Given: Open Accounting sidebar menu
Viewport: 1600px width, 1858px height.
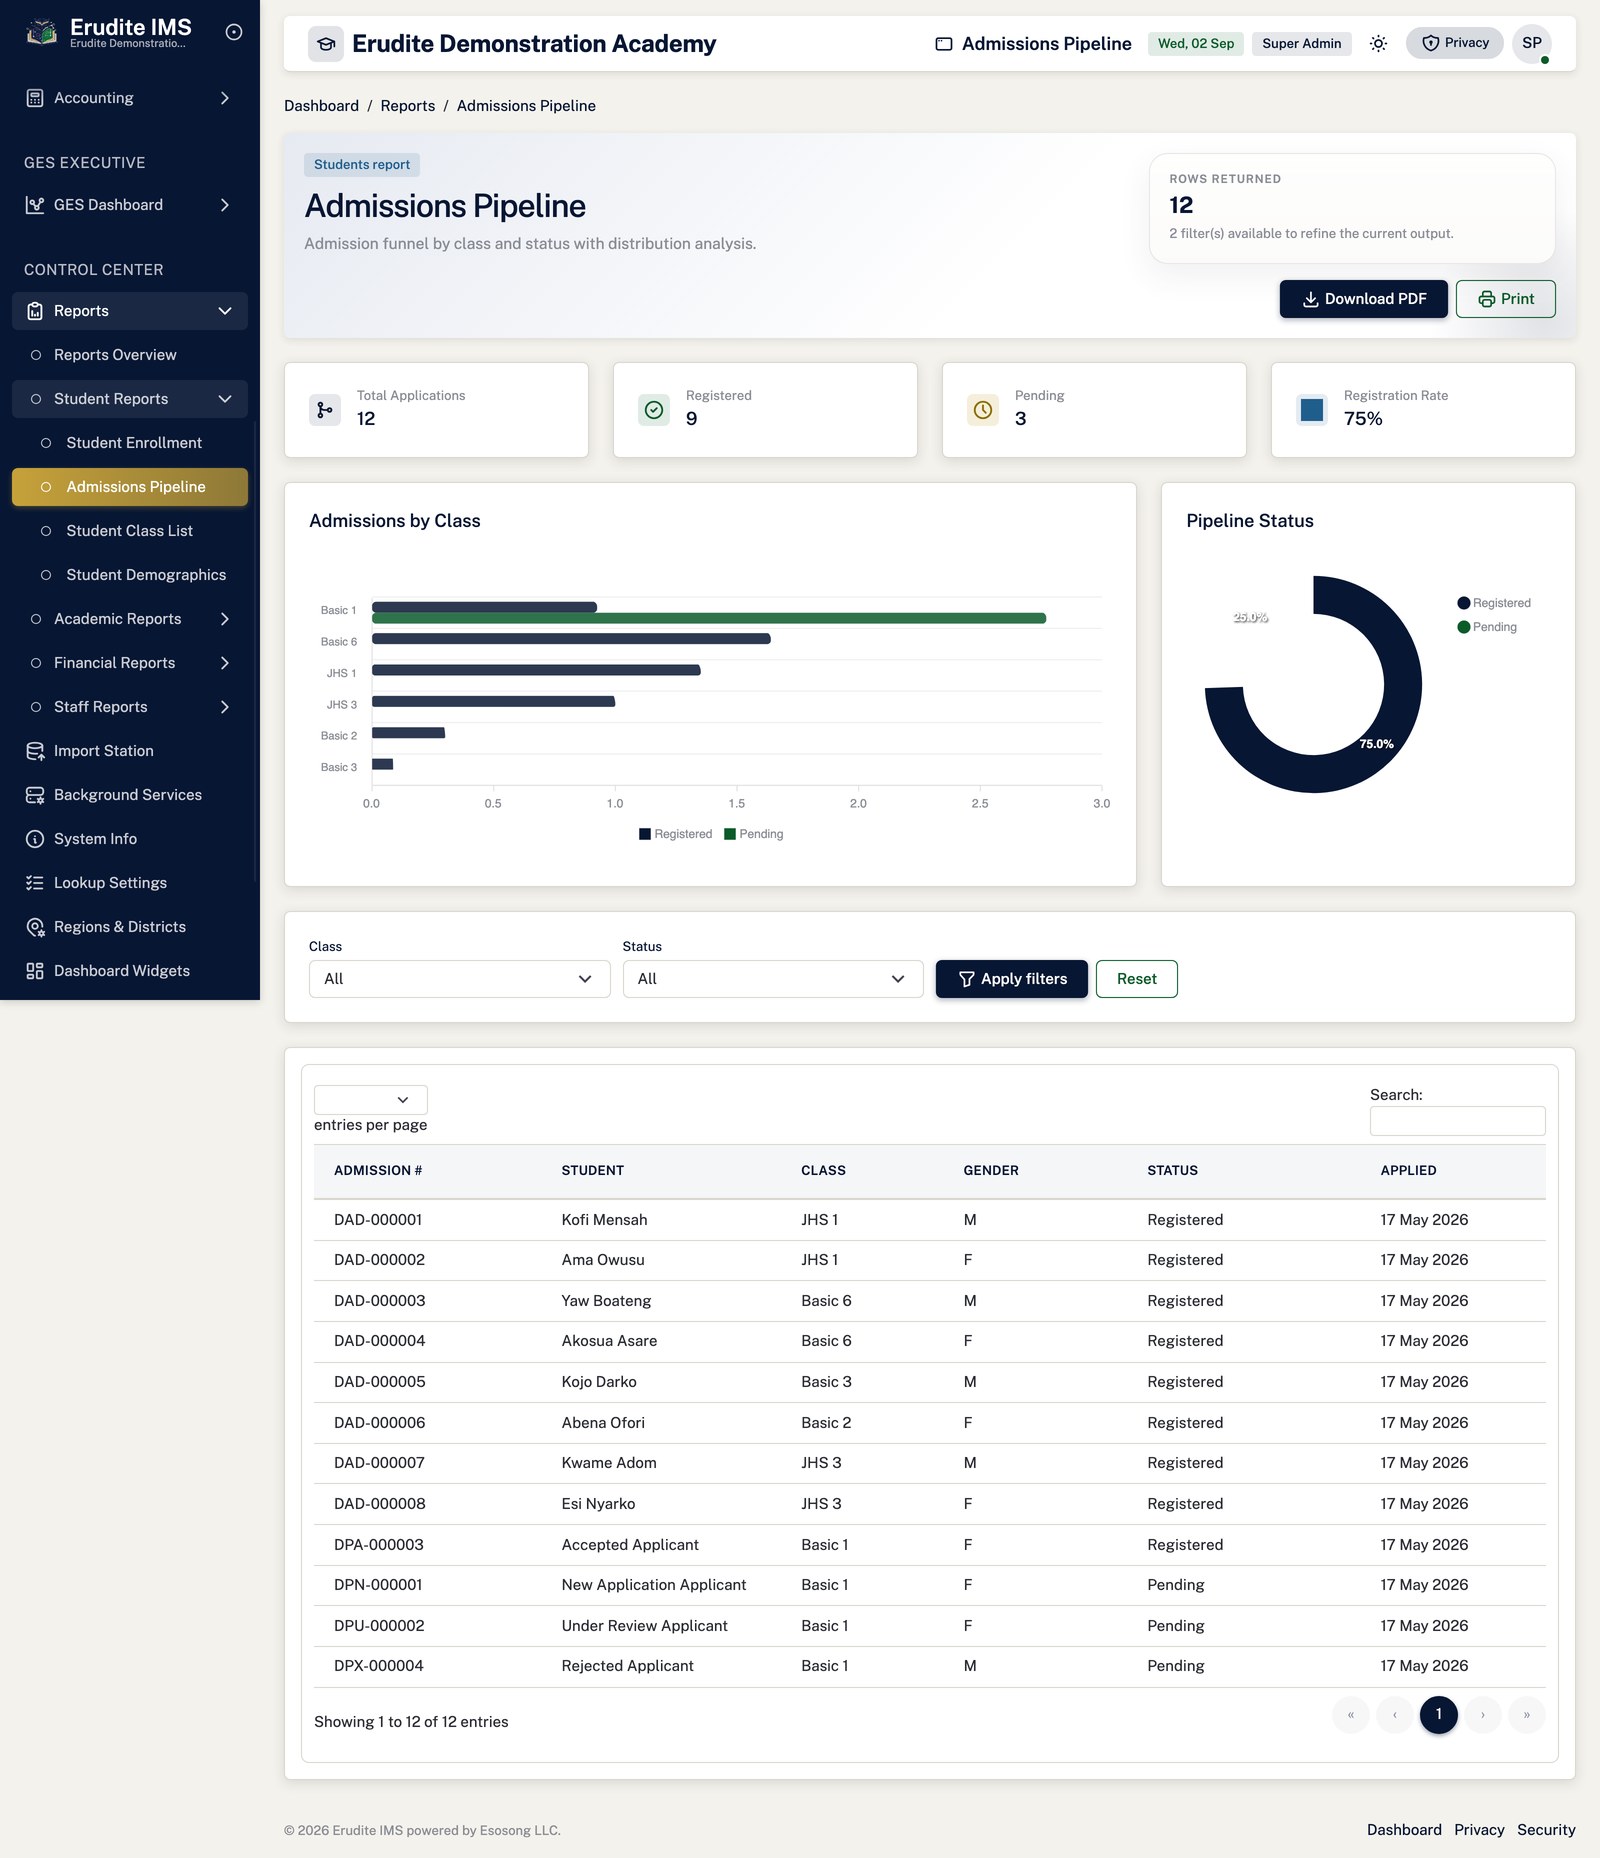Looking at the screenshot, I should pos(130,98).
